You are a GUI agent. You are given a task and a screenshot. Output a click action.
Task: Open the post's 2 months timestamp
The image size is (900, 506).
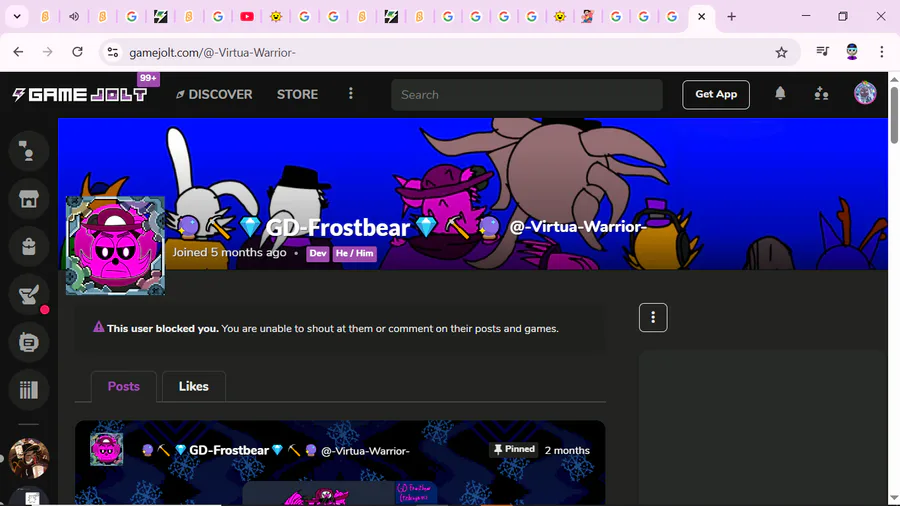coord(567,451)
